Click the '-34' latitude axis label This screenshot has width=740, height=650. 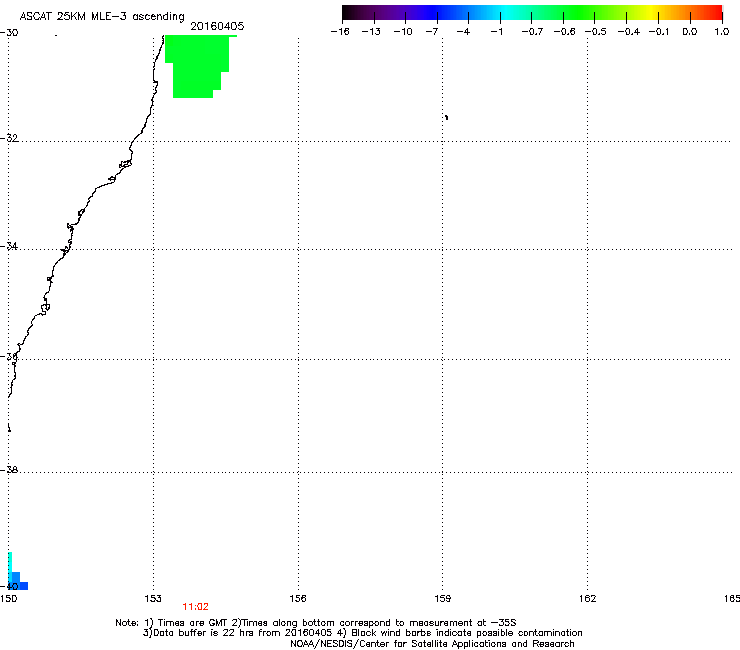(x=9, y=246)
